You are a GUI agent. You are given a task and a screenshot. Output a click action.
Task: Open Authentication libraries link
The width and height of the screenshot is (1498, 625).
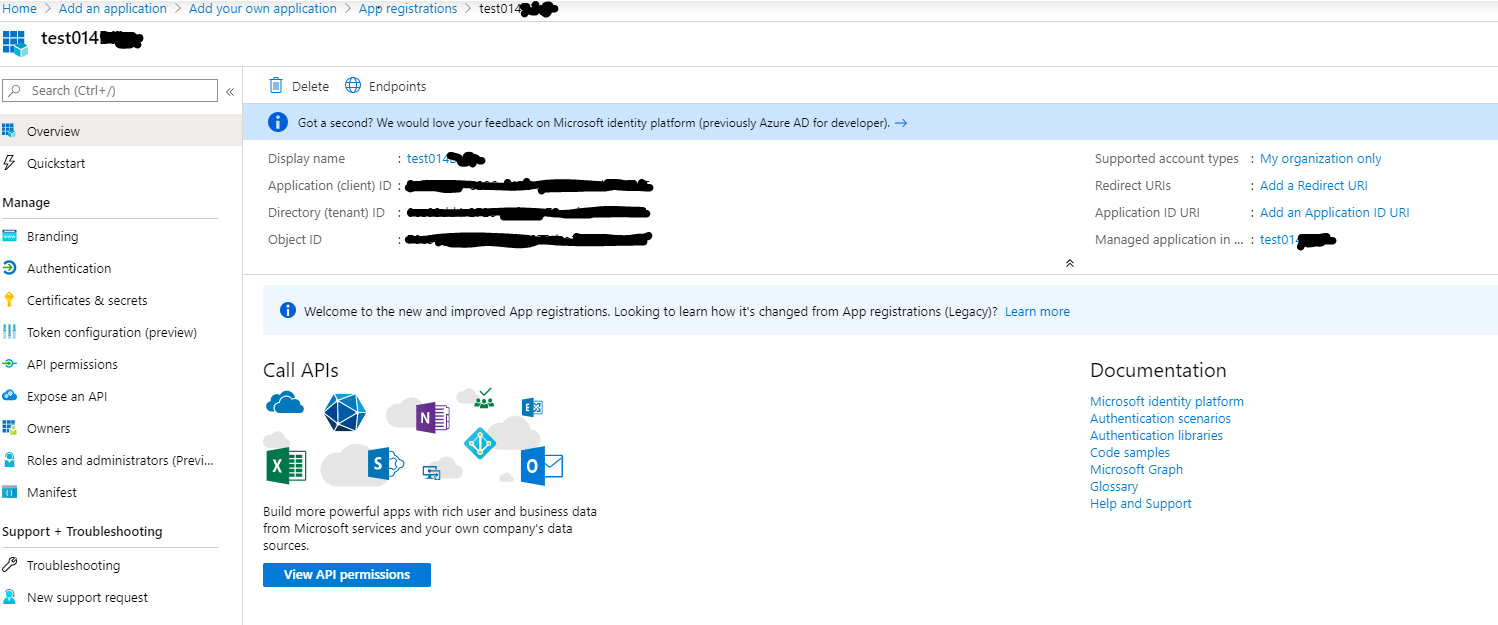coord(1156,436)
